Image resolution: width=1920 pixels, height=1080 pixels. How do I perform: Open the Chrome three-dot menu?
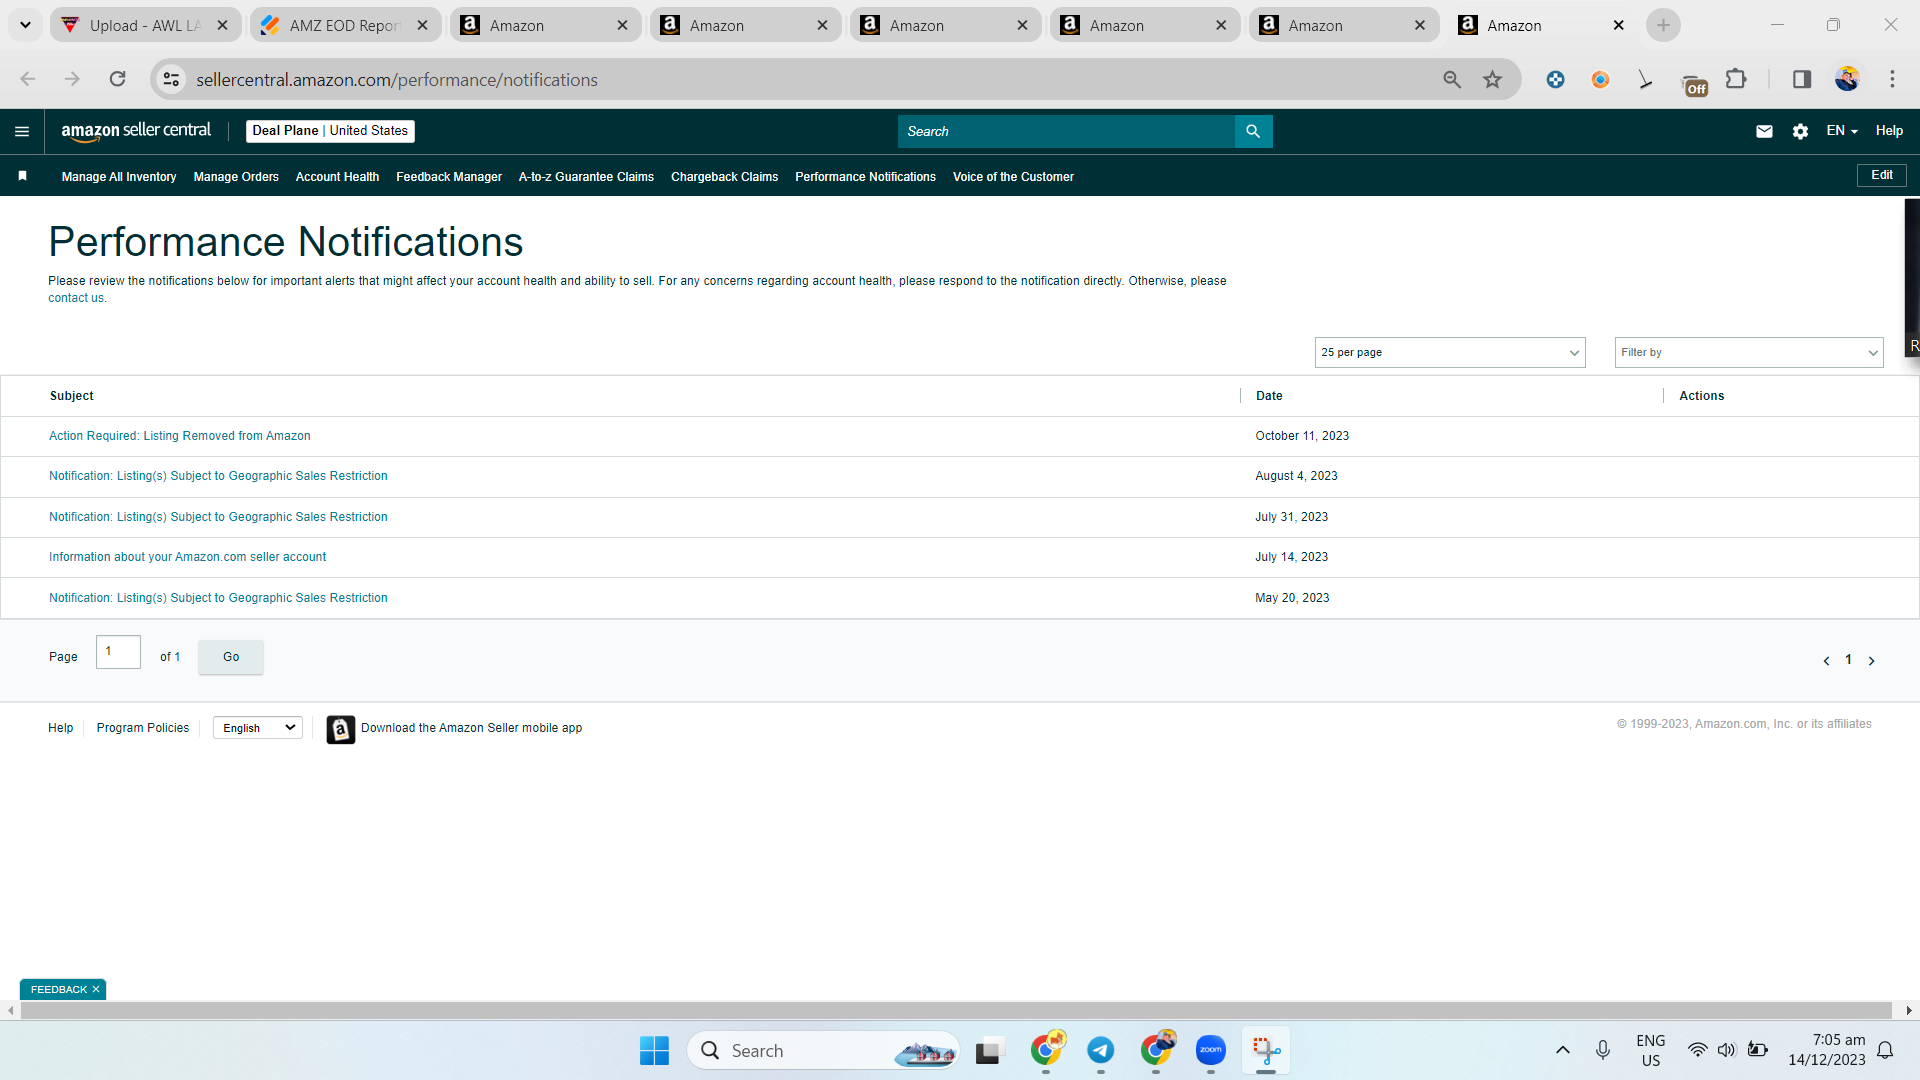(x=1892, y=79)
